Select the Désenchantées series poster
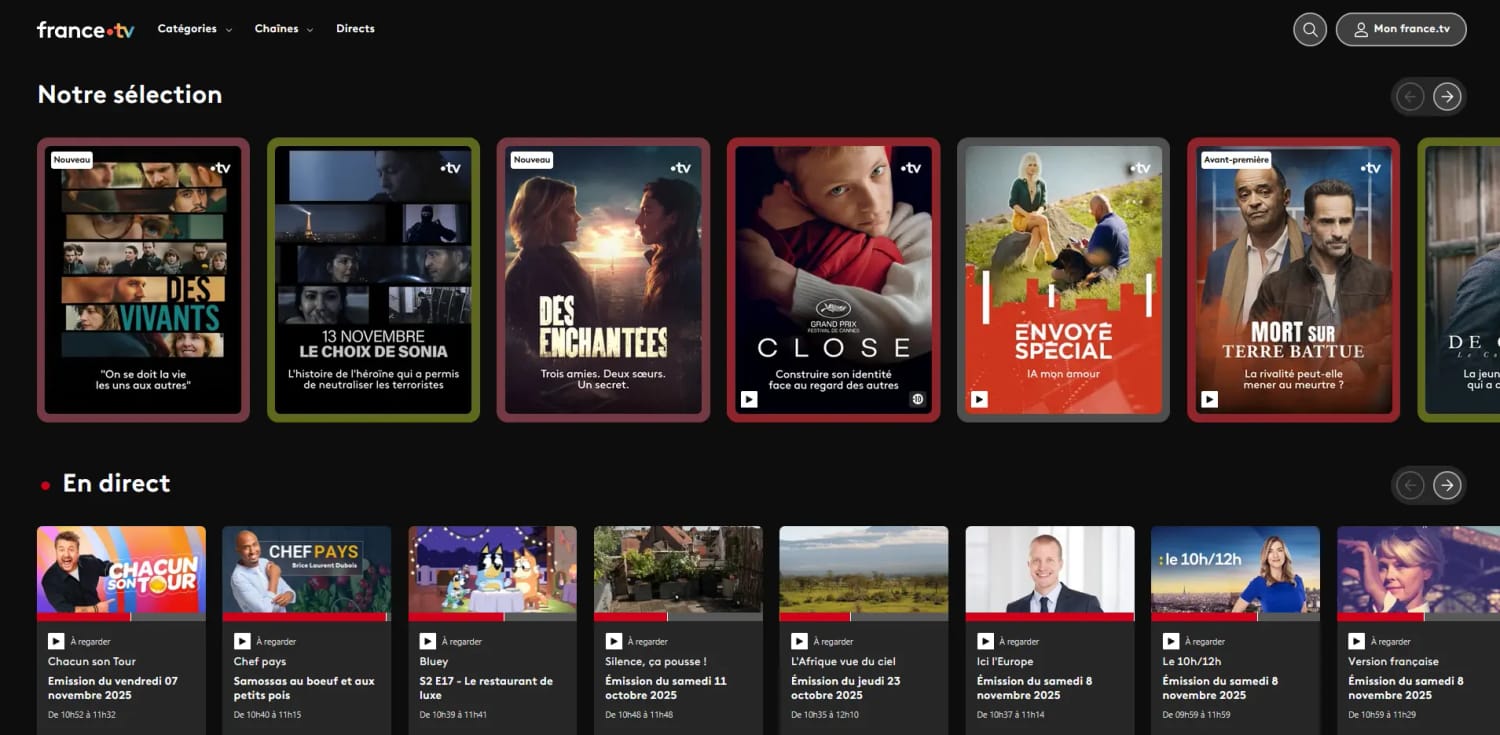This screenshot has height=735, width=1500. 603,280
